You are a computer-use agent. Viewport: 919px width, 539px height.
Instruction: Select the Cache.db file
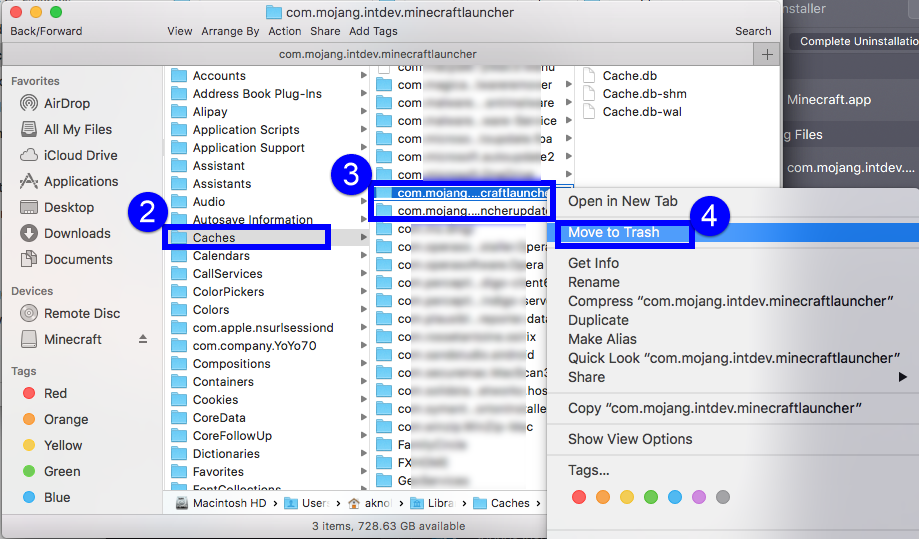coord(629,76)
